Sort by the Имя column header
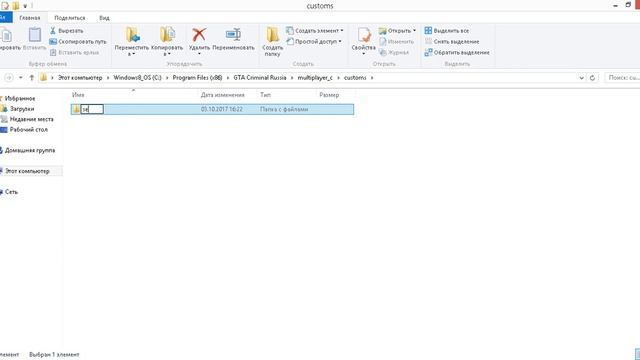The image size is (640, 360). (78, 95)
